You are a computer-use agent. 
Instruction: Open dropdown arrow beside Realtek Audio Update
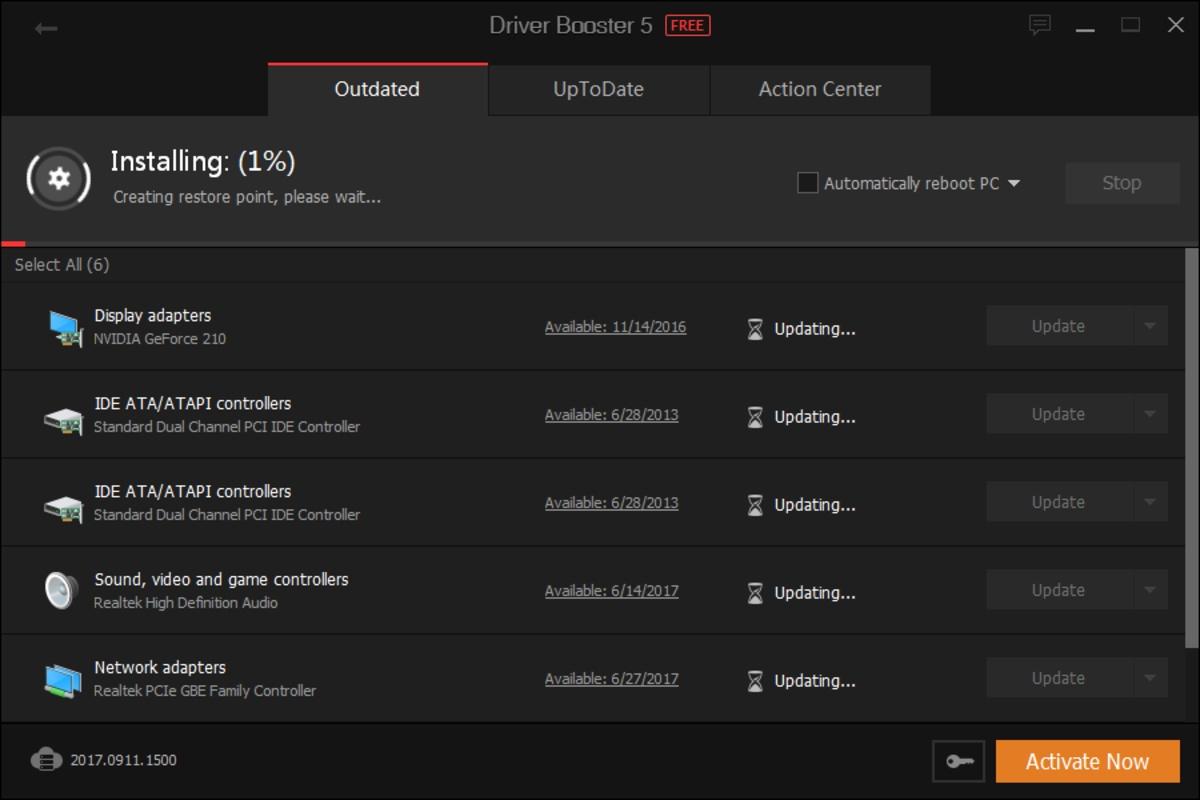[1150, 590]
